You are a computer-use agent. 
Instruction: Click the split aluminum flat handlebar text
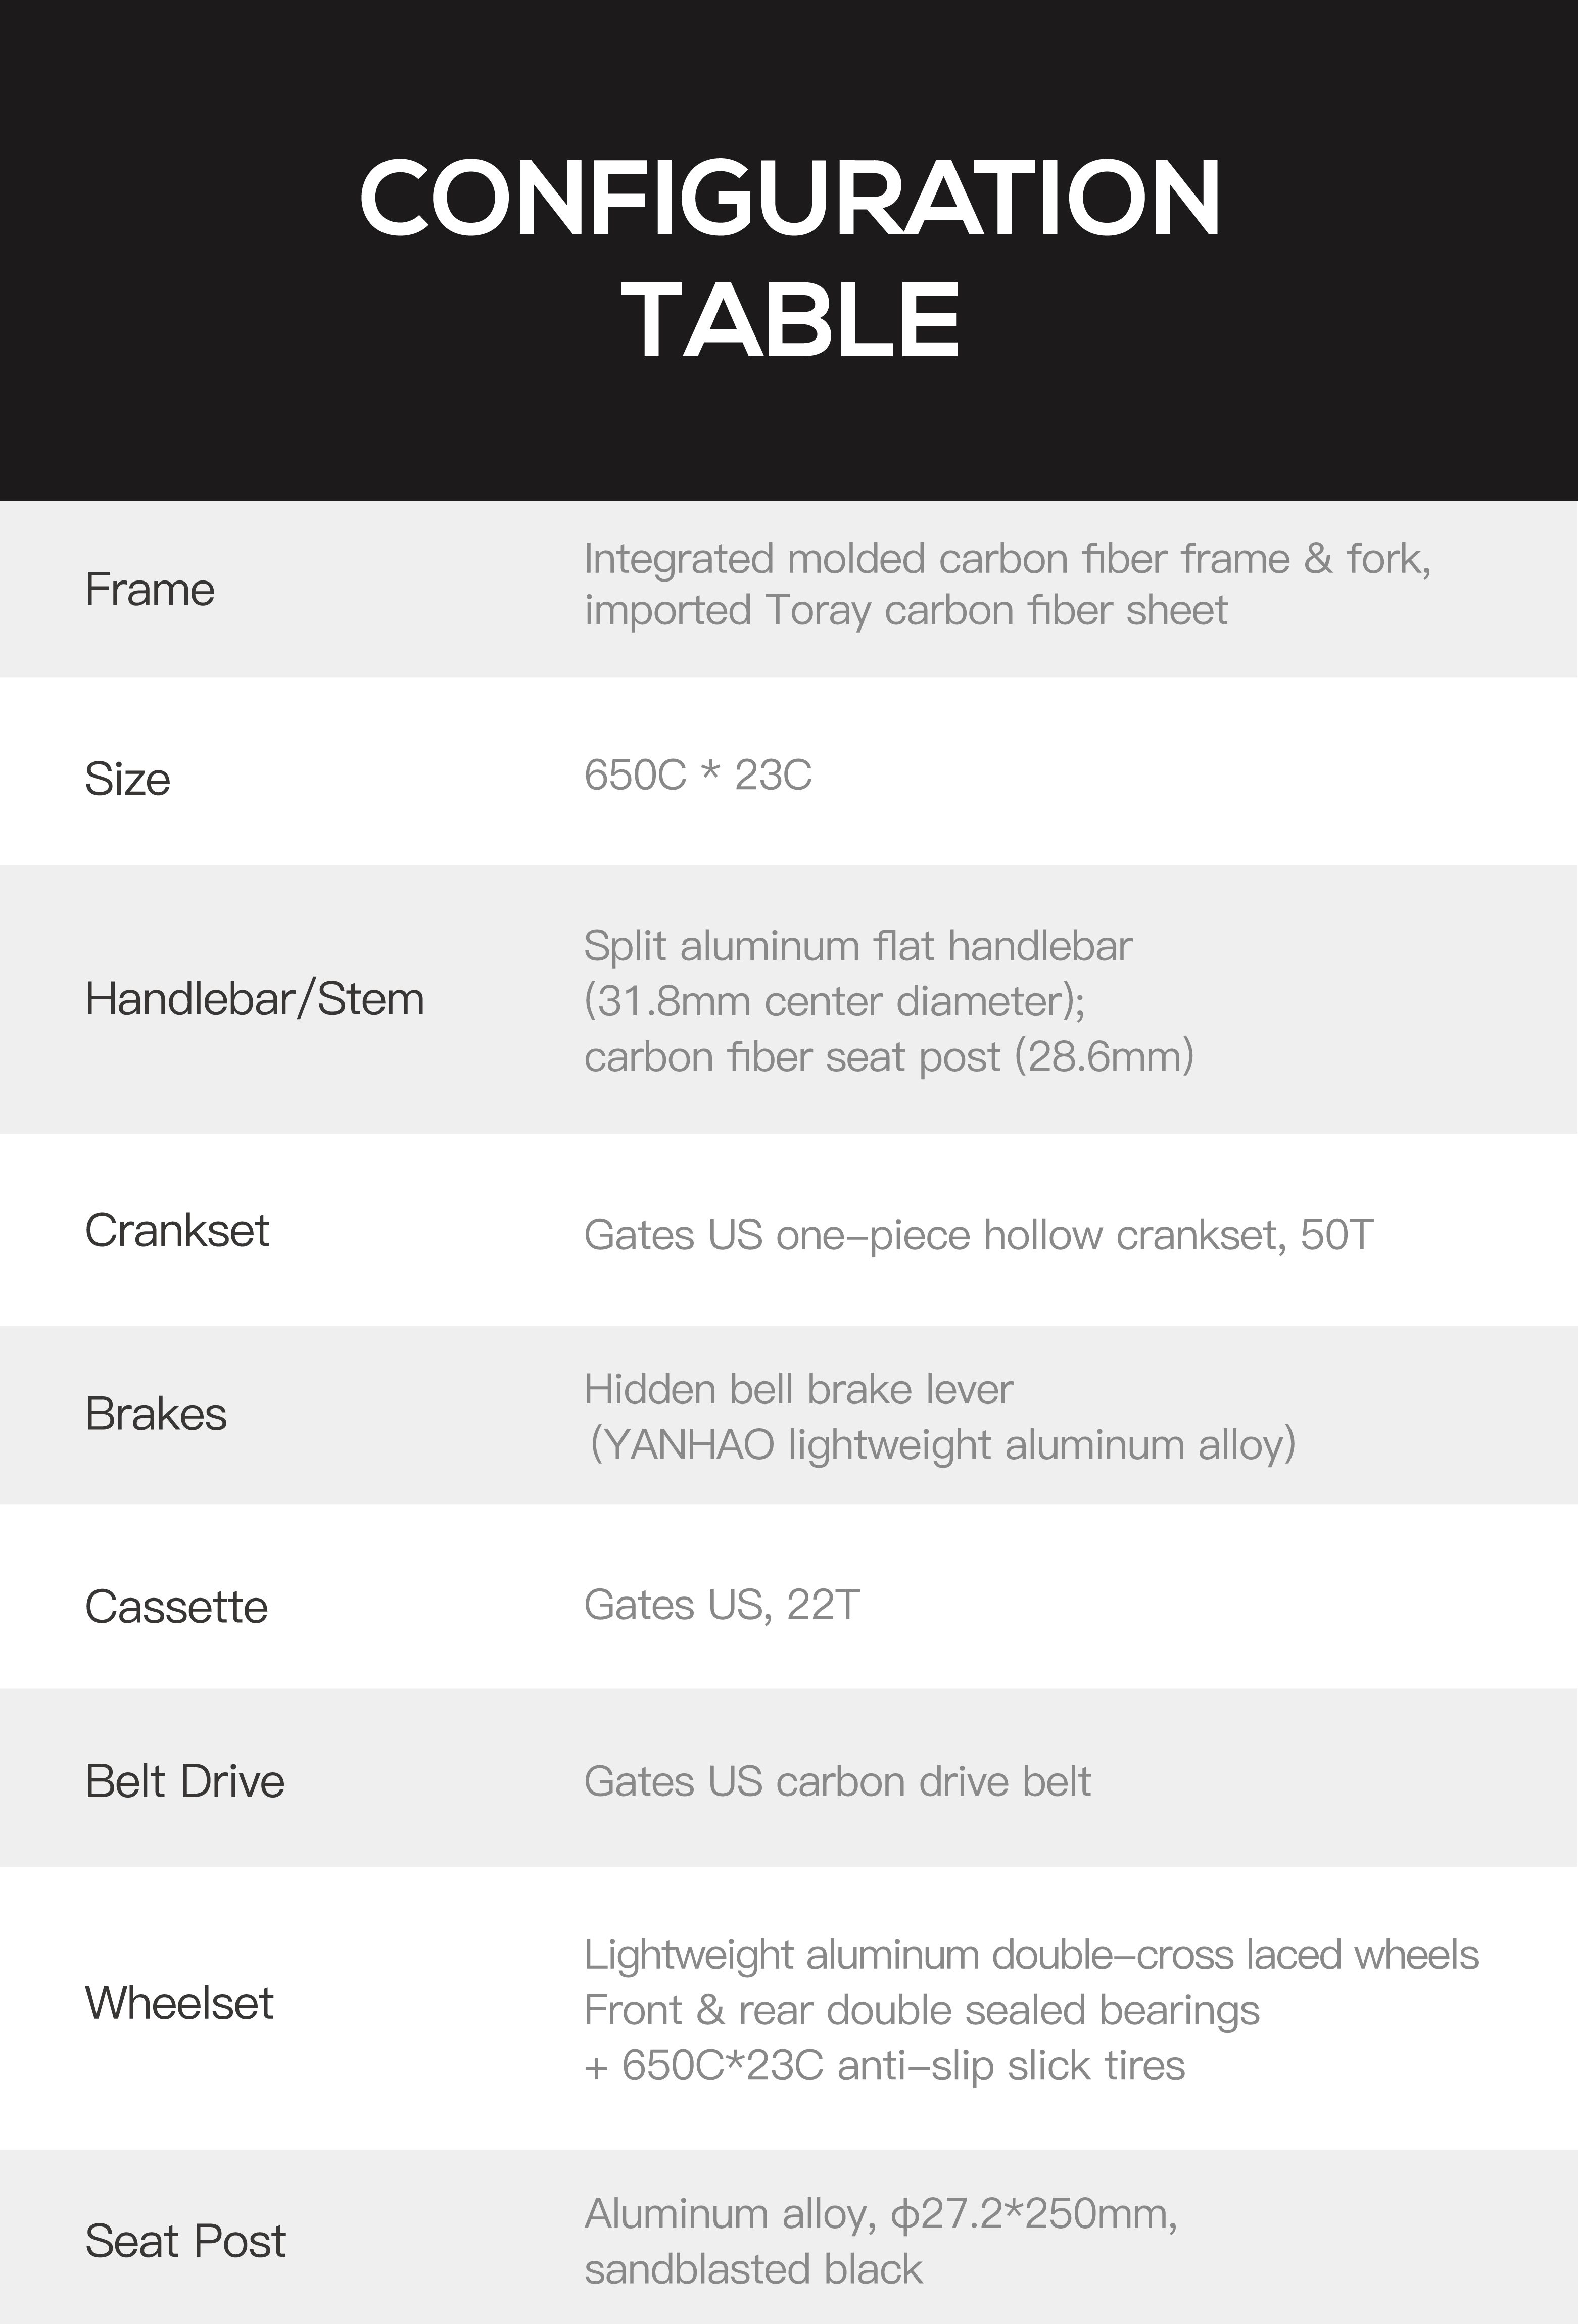[858, 946]
